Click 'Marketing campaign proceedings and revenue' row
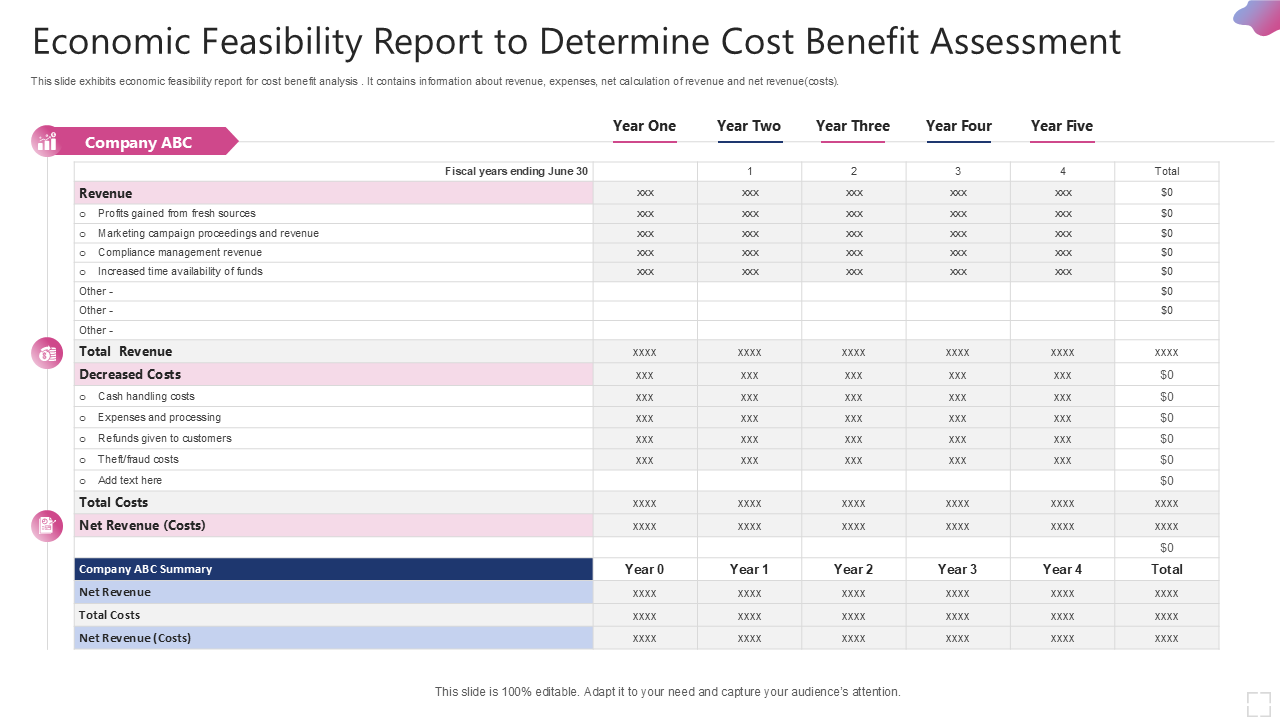The height and width of the screenshot is (720, 1280). coord(334,233)
